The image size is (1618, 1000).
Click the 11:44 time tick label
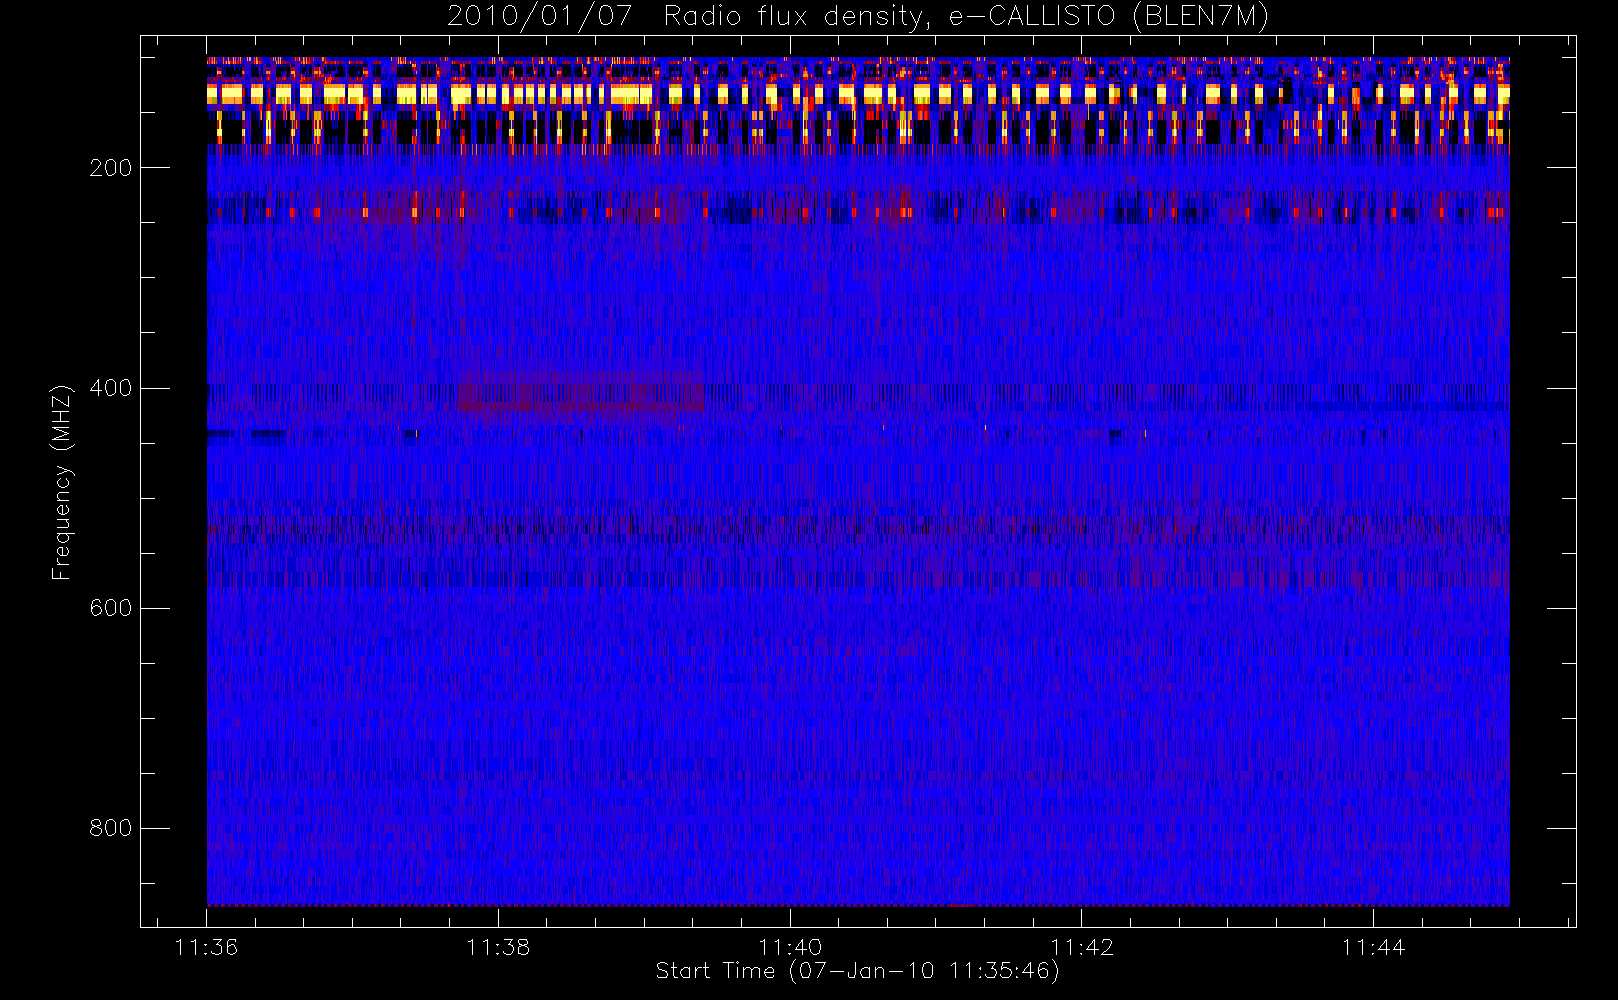(1373, 947)
